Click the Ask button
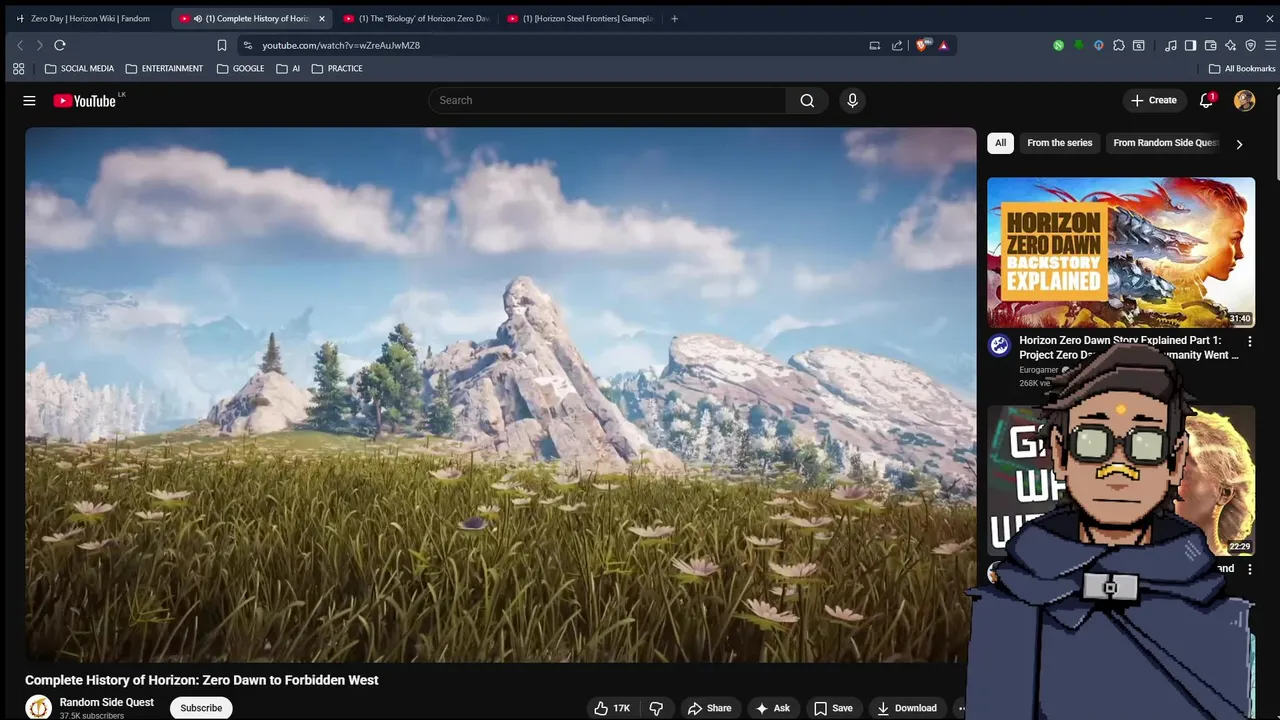This screenshot has width=1280, height=720. [772, 708]
